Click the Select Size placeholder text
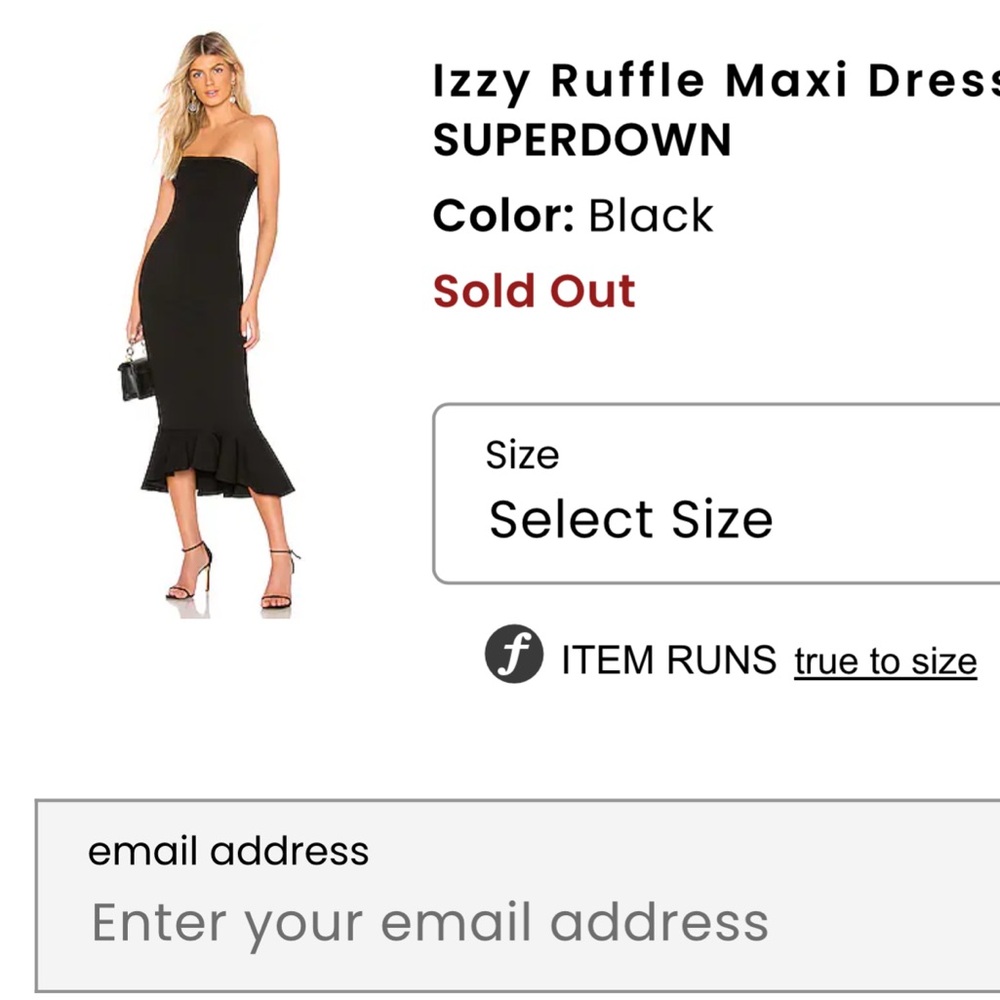The width and height of the screenshot is (1000, 1000). tap(630, 518)
